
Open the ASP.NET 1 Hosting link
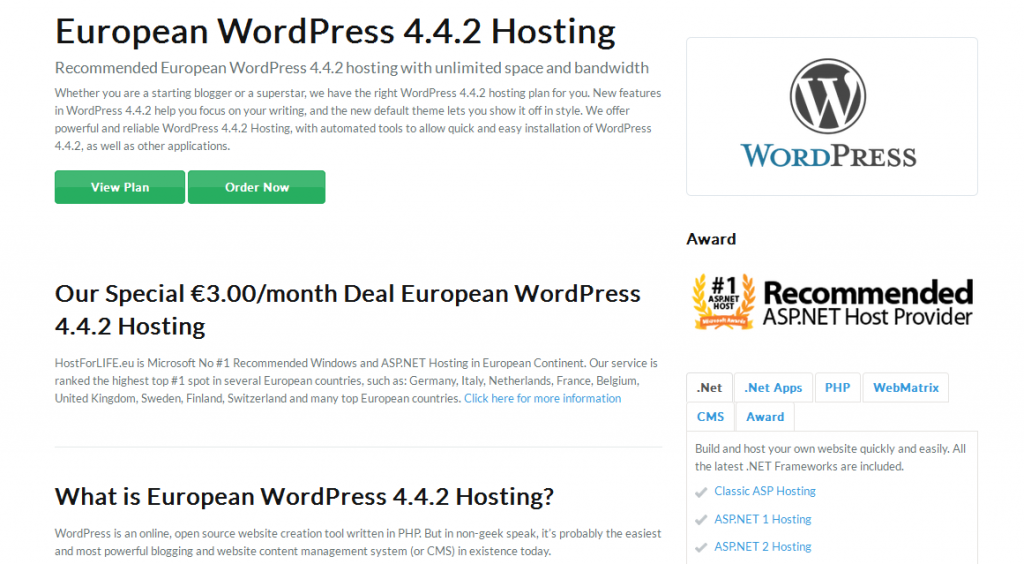pos(763,519)
